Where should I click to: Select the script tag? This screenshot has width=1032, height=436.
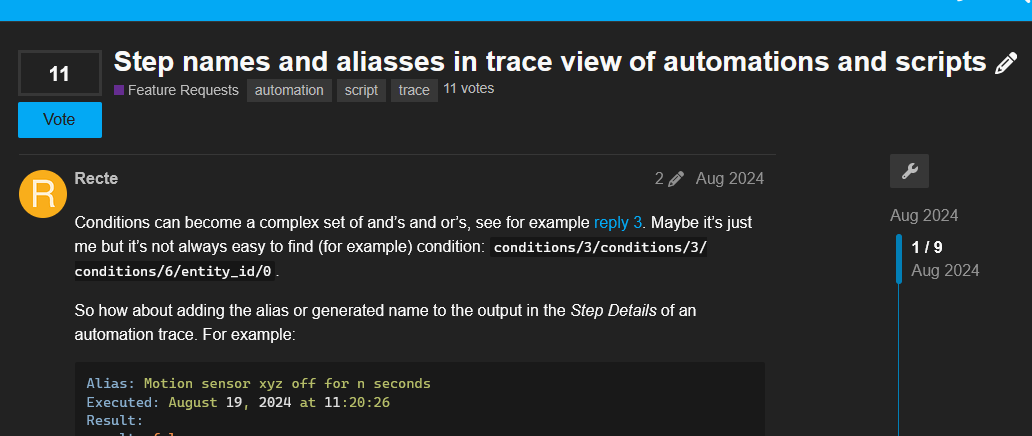click(361, 90)
